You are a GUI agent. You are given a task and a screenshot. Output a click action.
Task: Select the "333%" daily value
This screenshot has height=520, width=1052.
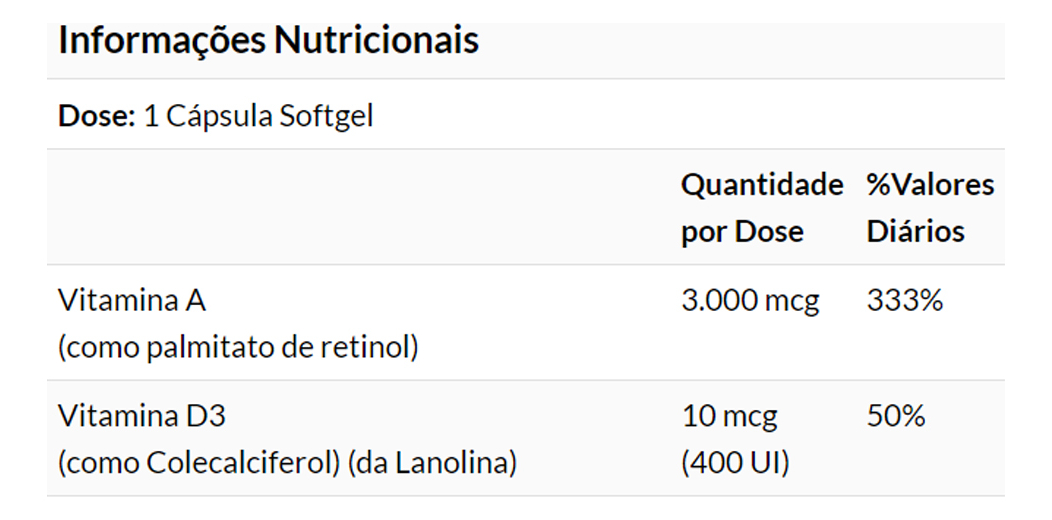click(x=904, y=300)
